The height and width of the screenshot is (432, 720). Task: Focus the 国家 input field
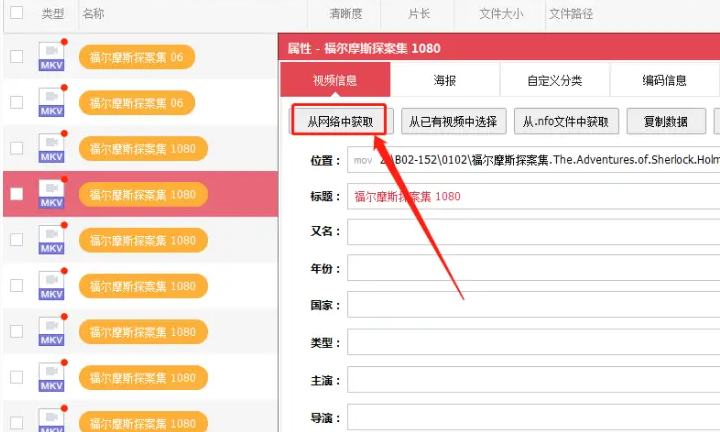534,304
